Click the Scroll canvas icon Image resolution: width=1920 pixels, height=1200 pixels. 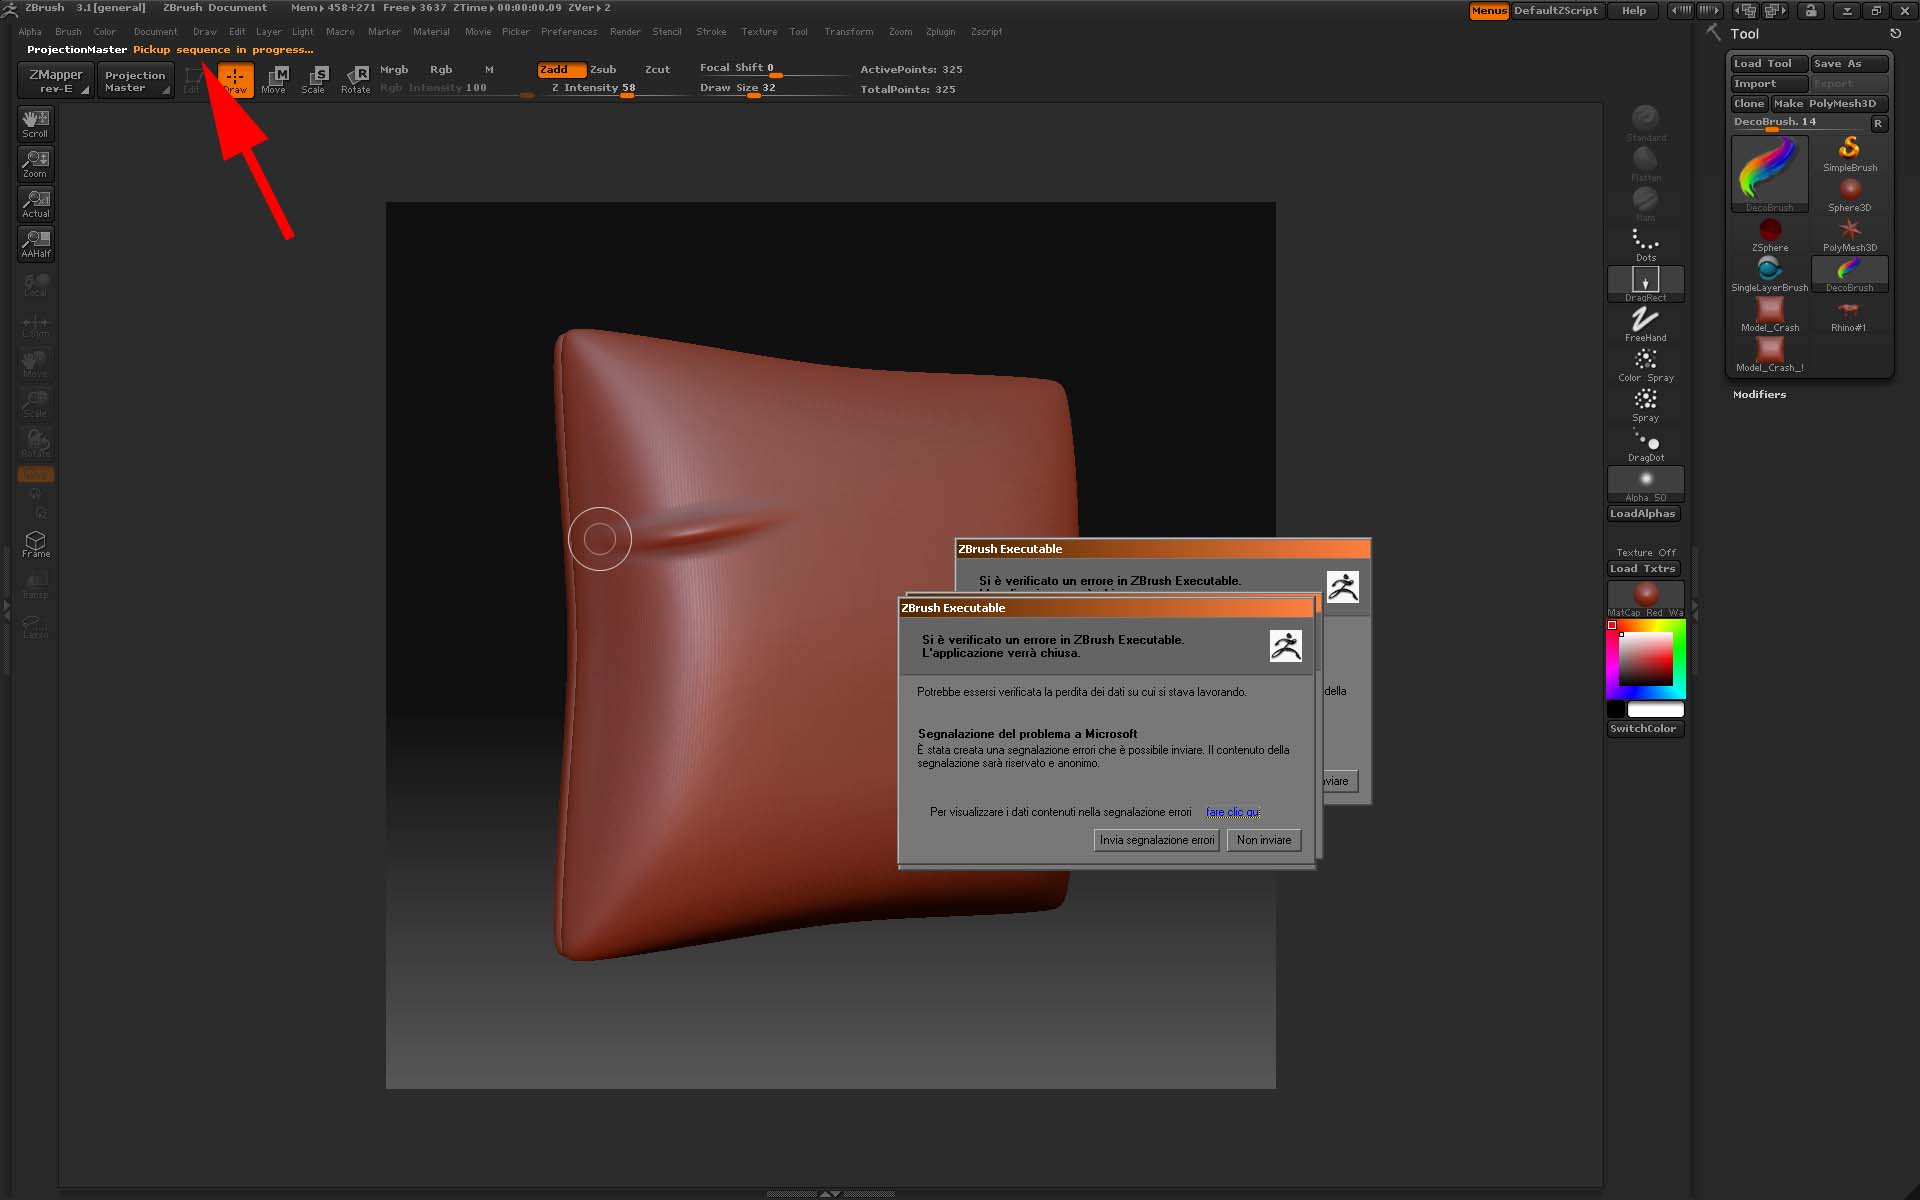coord(36,124)
